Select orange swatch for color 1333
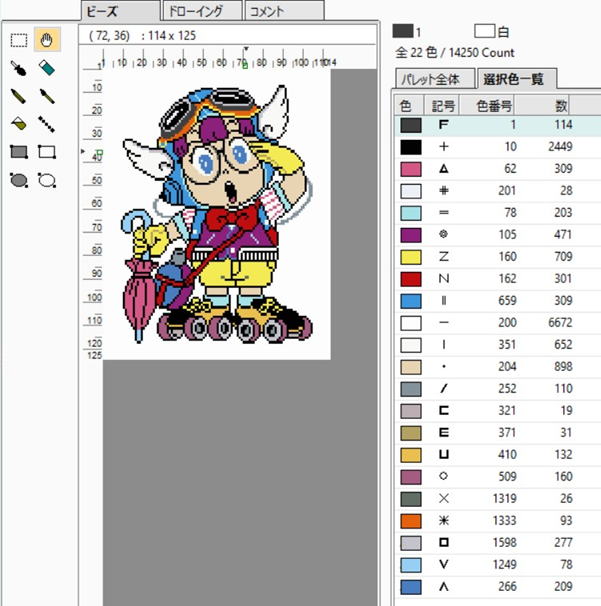The image size is (601, 606). [x=411, y=521]
